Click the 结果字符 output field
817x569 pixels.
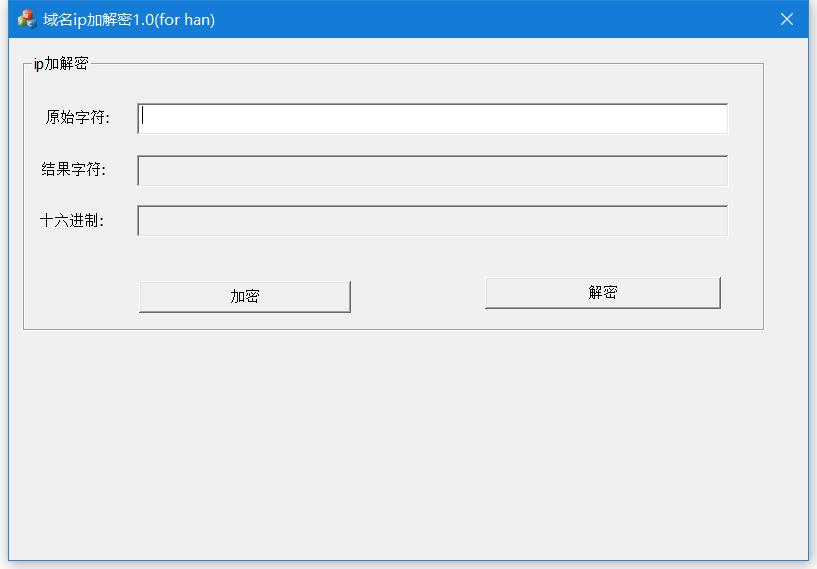(432, 170)
